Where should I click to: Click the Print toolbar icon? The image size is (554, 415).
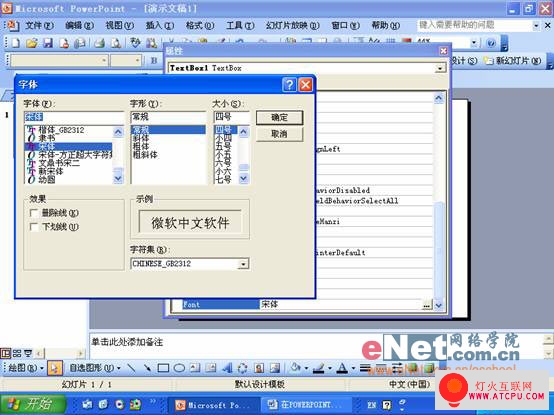pos(99,43)
